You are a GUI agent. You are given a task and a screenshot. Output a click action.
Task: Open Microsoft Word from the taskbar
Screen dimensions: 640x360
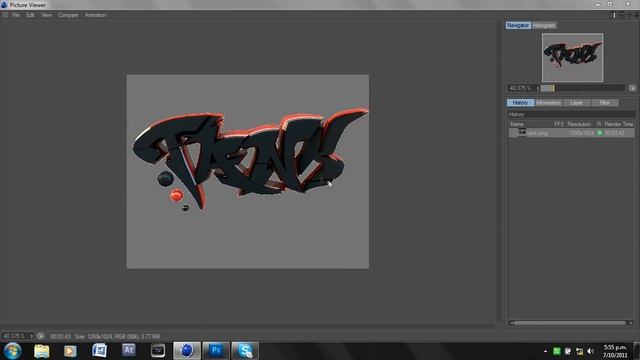point(99,351)
